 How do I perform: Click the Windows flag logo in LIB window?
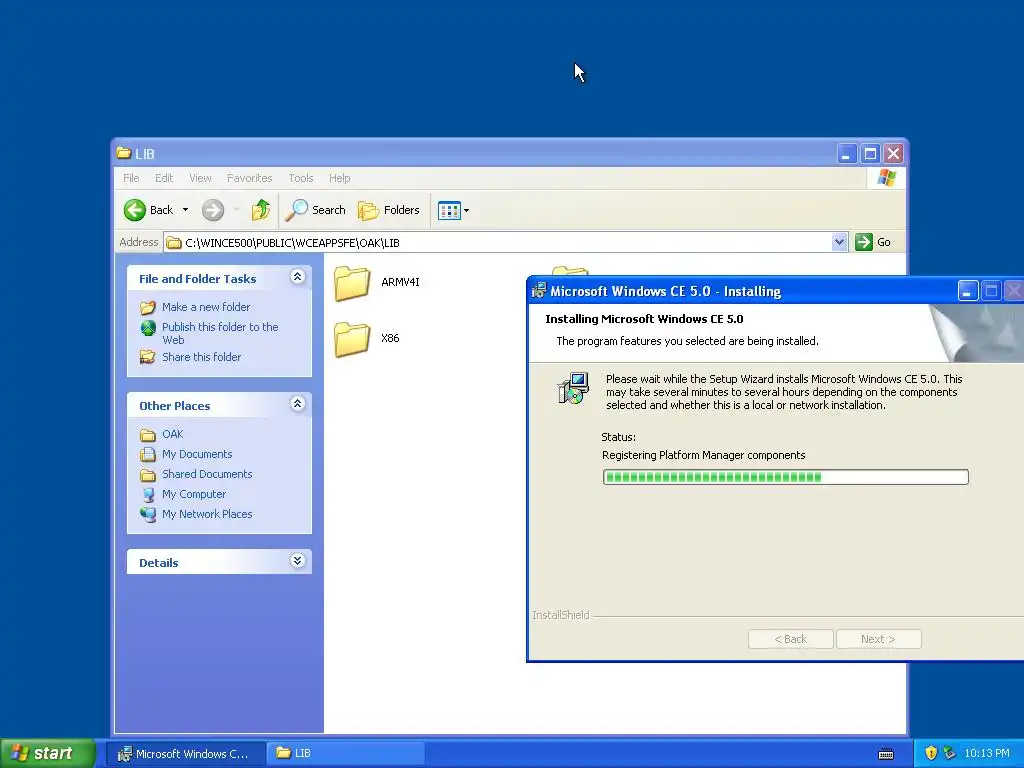886,178
